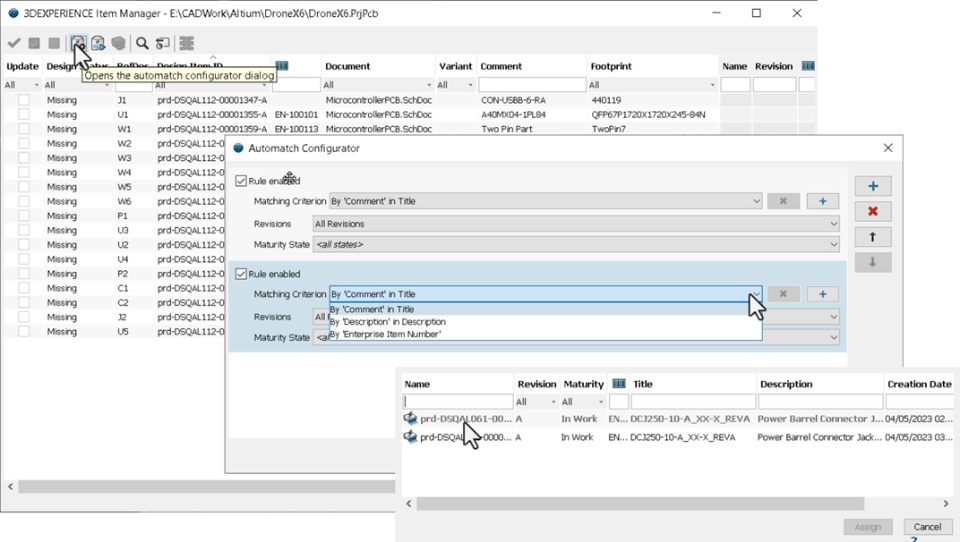The image size is (960, 542).
Task: Click the 3DEXPERIENCE app icon in title bar
Action: 13,13
